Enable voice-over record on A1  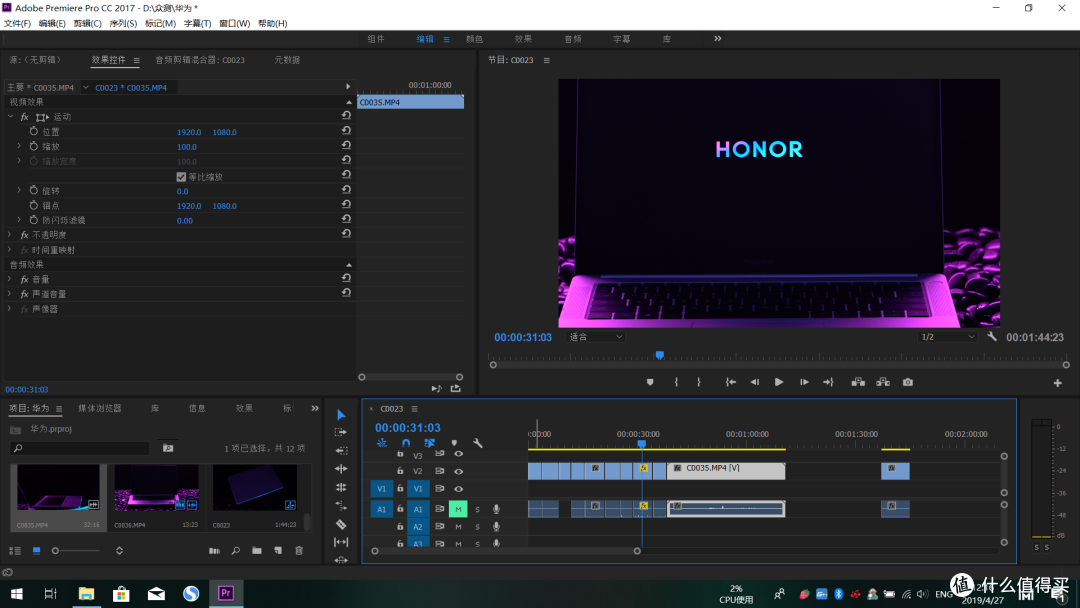496,510
